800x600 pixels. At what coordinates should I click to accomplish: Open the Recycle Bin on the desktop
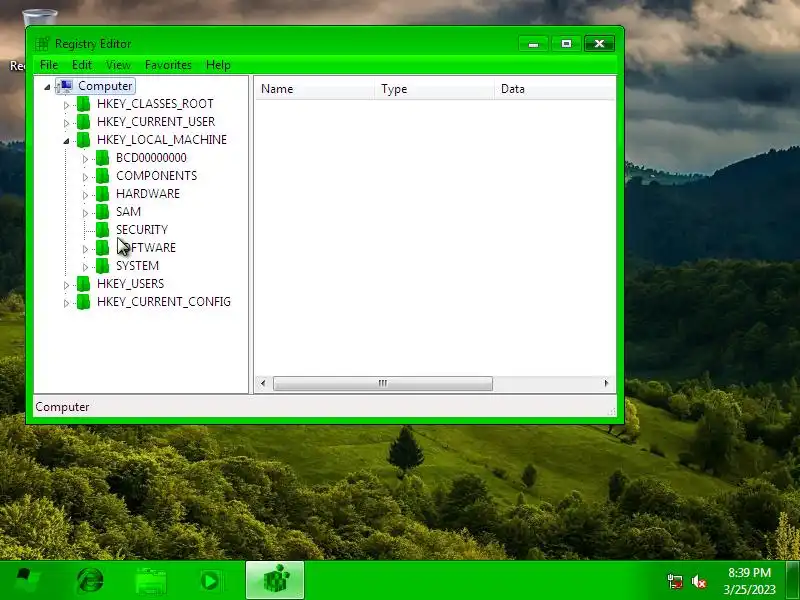pos(40,17)
